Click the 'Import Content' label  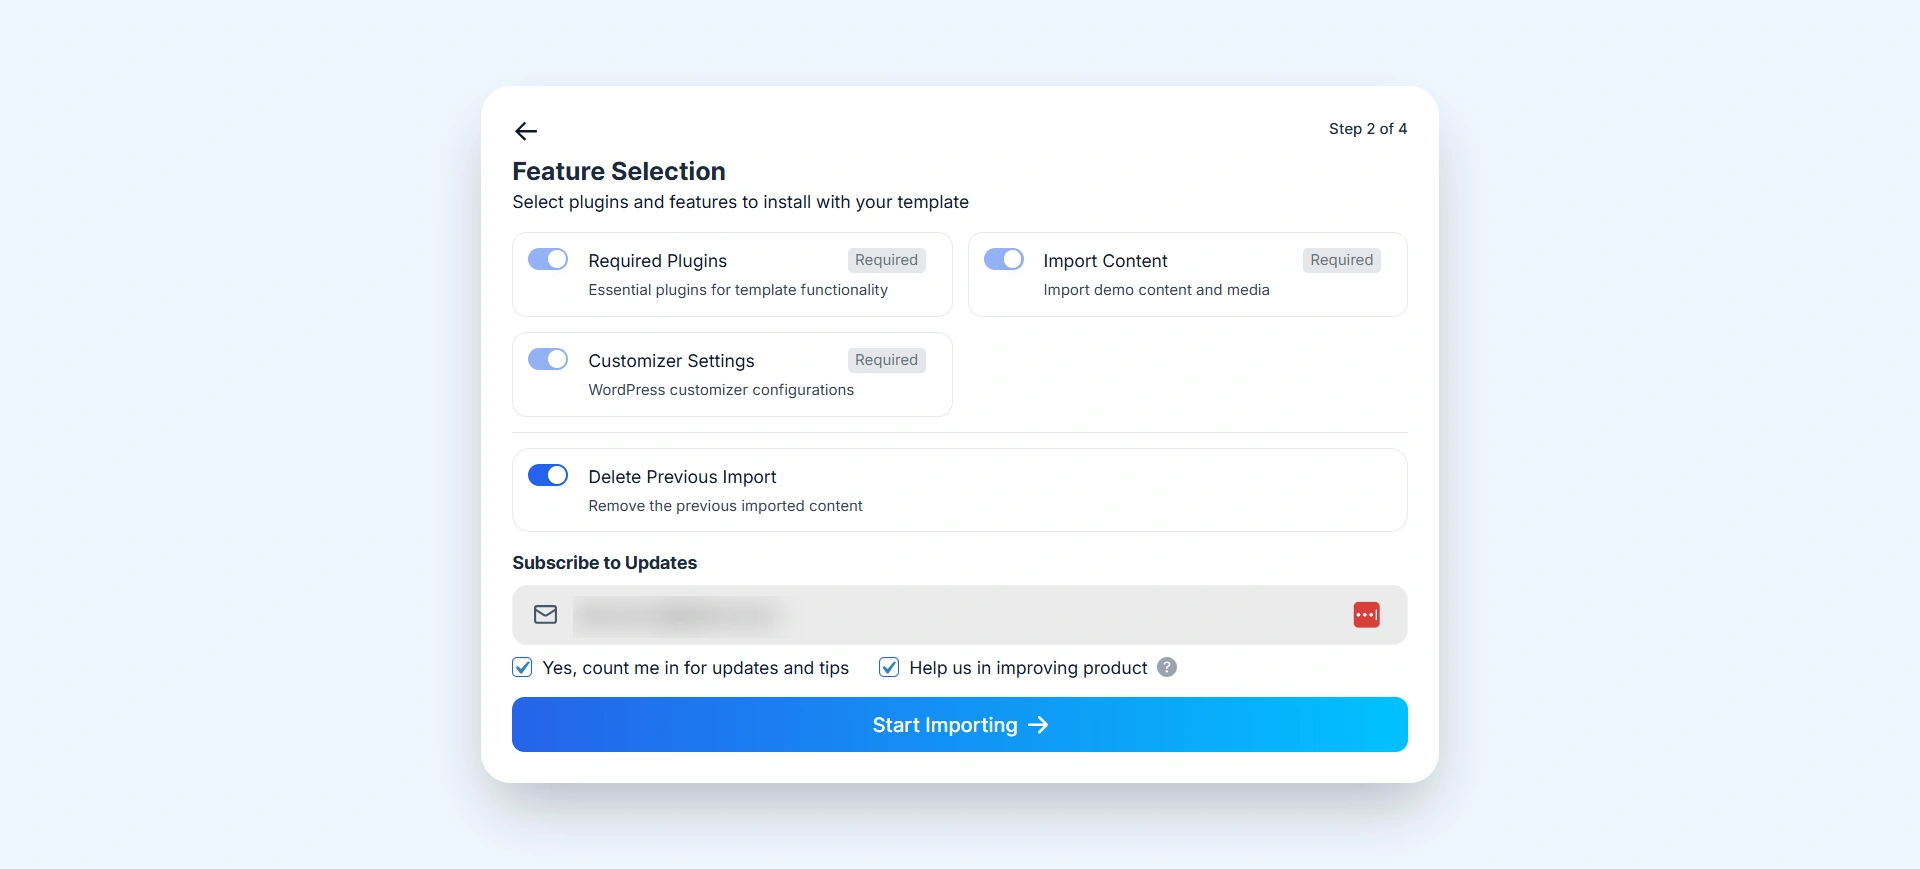tap(1105, 261)
